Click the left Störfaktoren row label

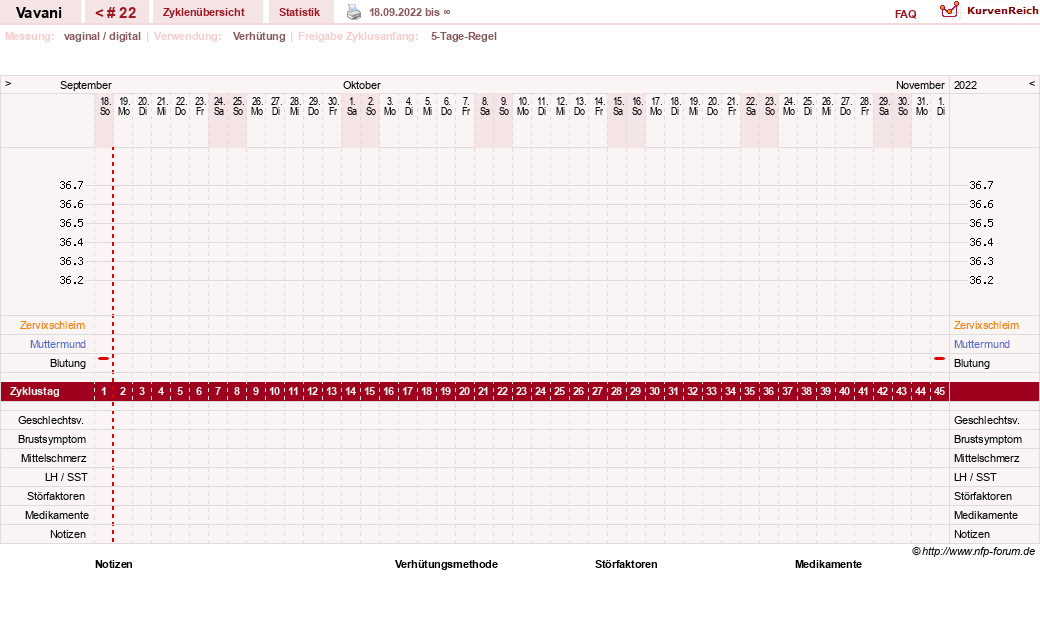point(56,496)
